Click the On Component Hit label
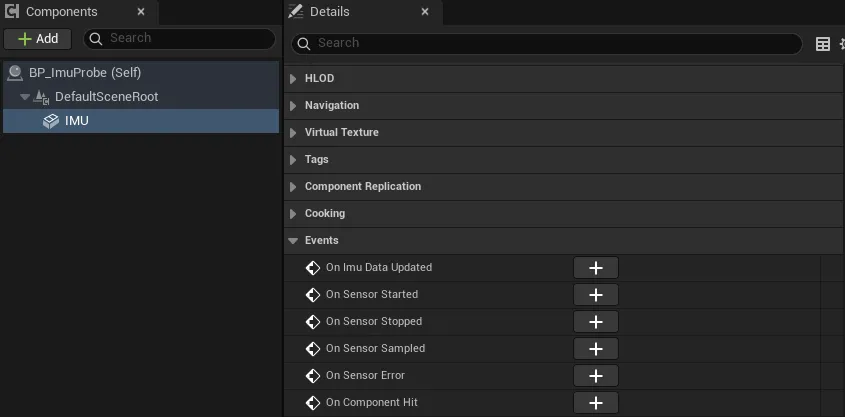The height and width of the screenshot is (417, 845). coord(371,402)
